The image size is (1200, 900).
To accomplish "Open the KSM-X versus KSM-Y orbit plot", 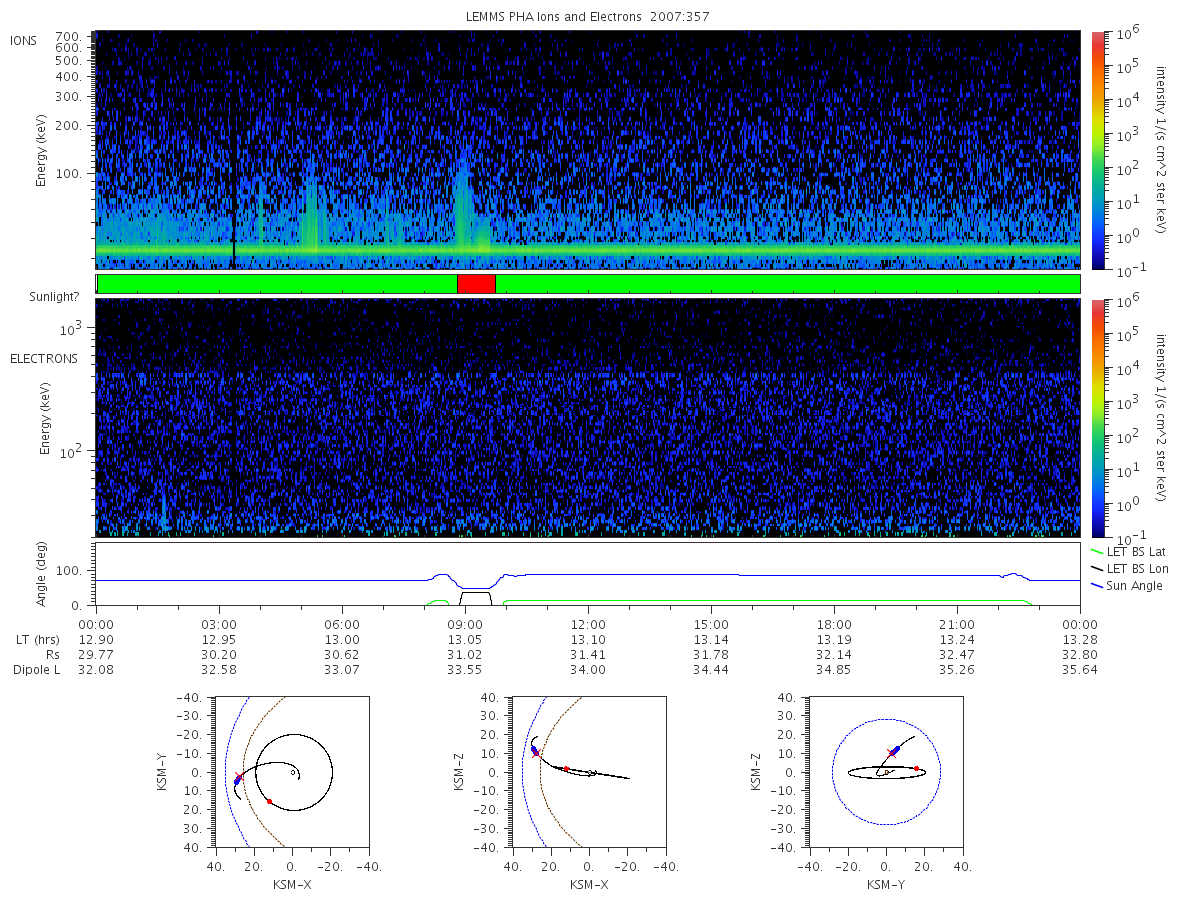I will [291, 772].
